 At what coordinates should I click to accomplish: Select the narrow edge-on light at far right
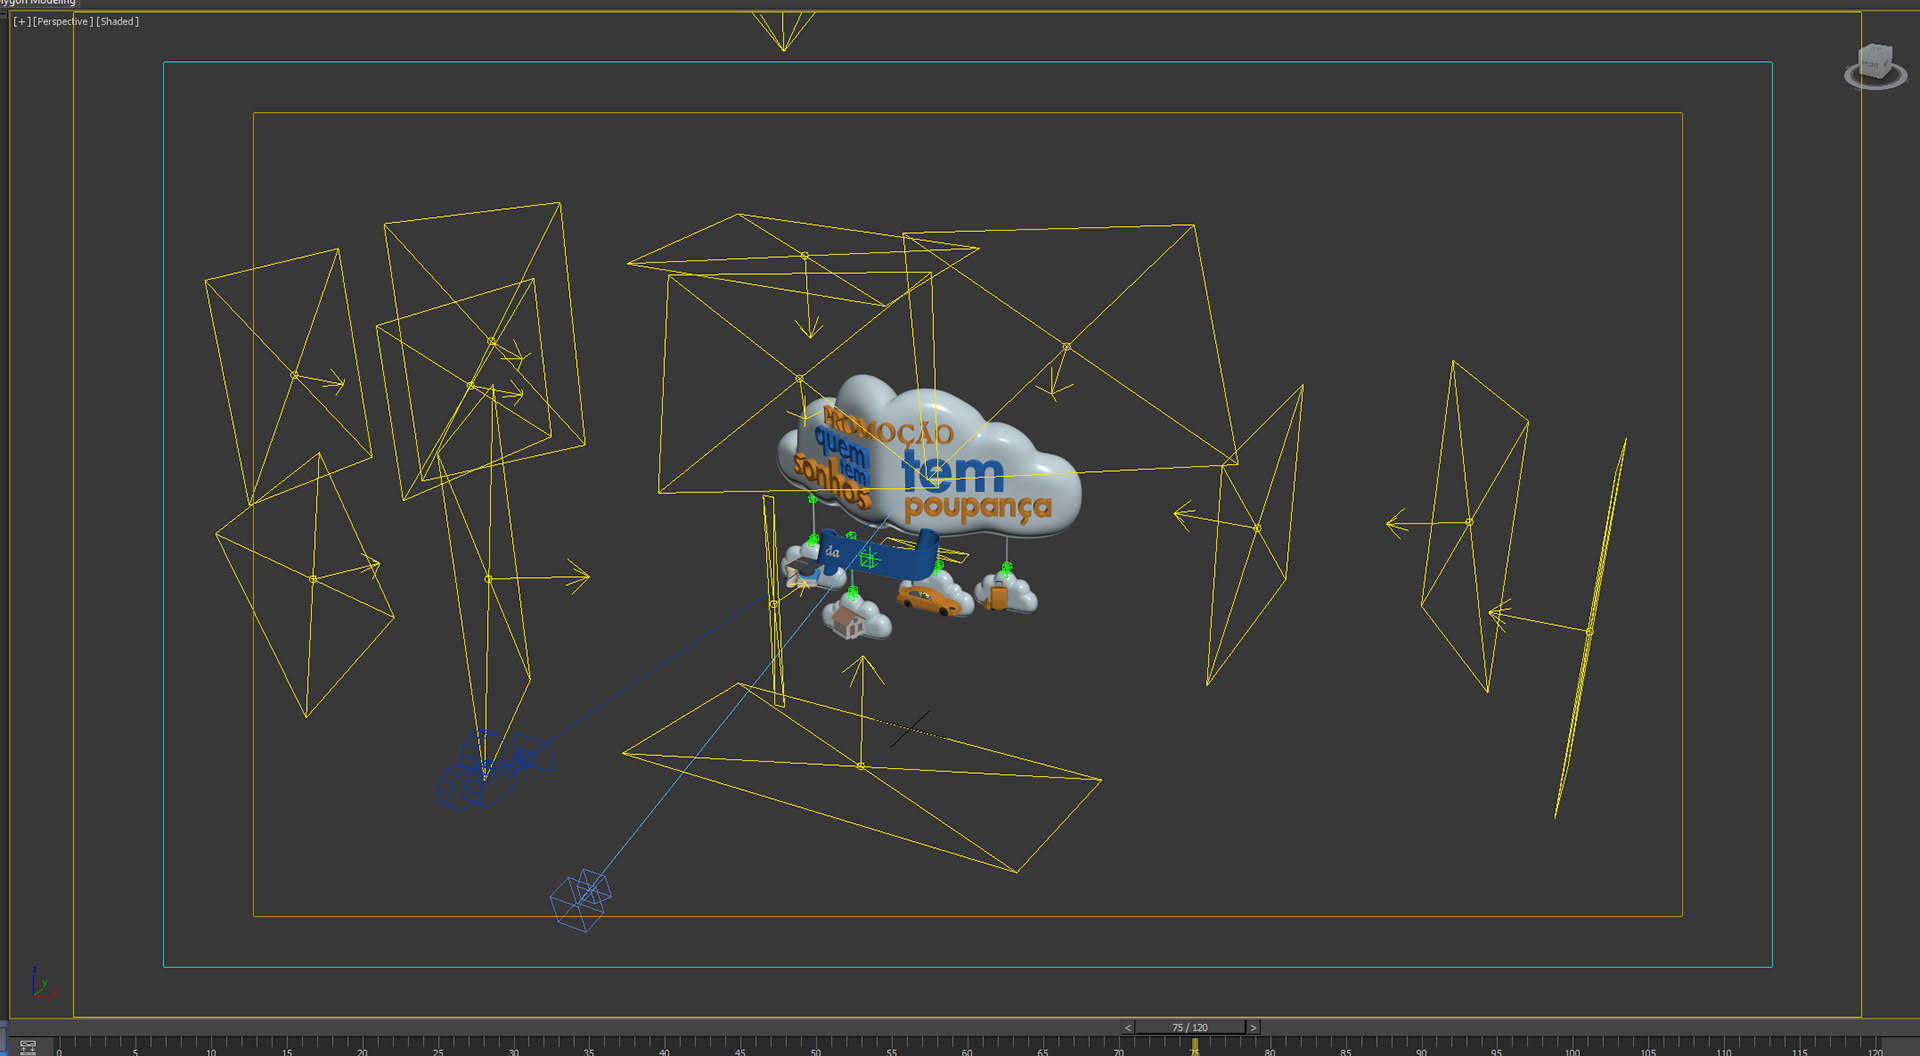click(x=1590, y=630)
